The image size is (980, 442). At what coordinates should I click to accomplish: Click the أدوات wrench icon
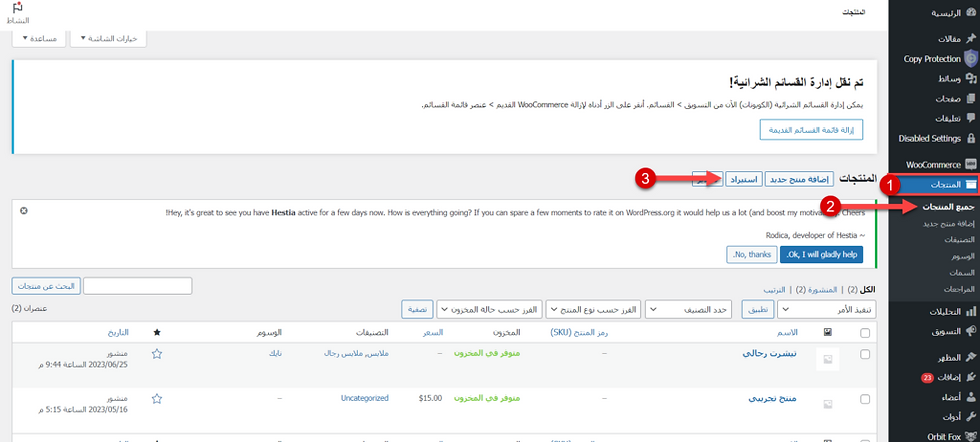tap(971, 417)
